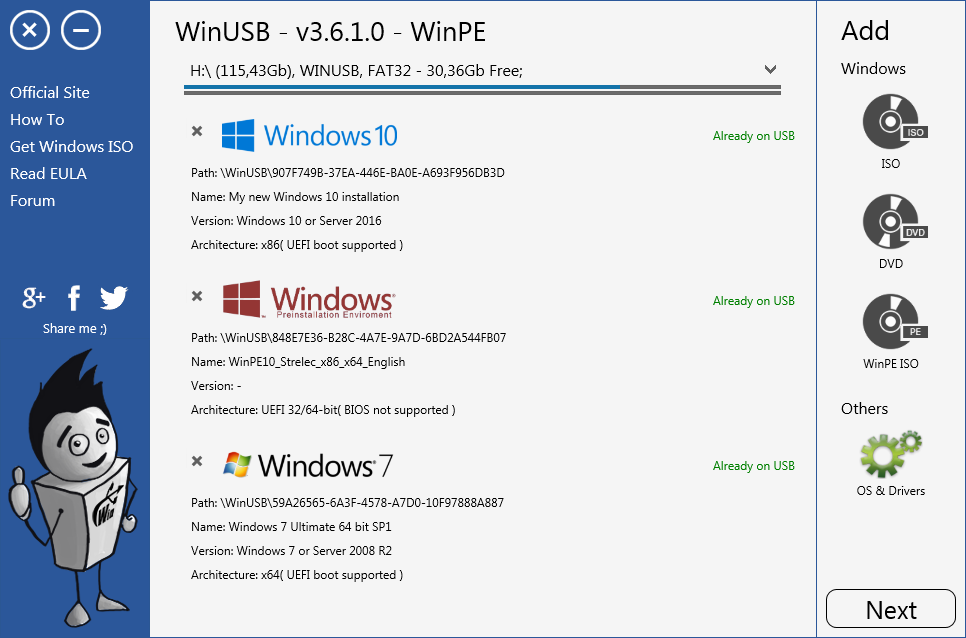Screen dimensions: 966x638
Task: Open the Read EULA link
Action: point(48,173)
